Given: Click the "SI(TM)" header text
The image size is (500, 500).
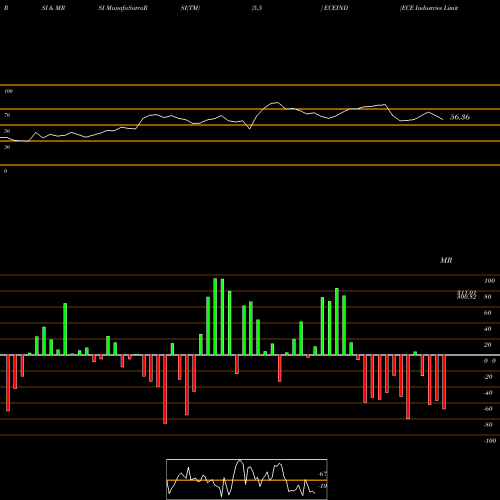Looking at the screenshot, I should click(190, 8).
